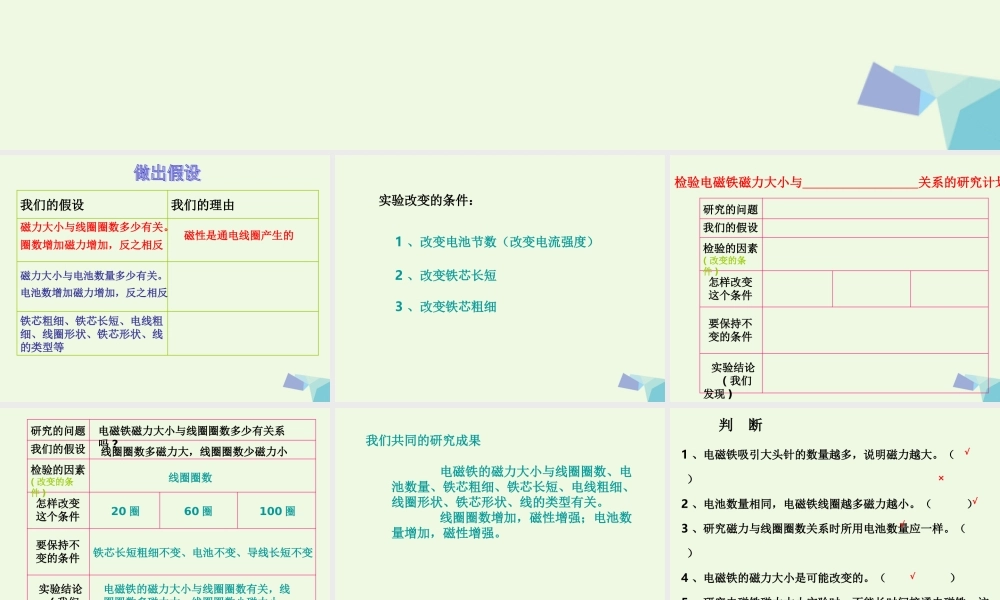Click 研究的问题 label in the empty plan table
This screenshot has width=1000, height=600.
(x=730, y=210)
